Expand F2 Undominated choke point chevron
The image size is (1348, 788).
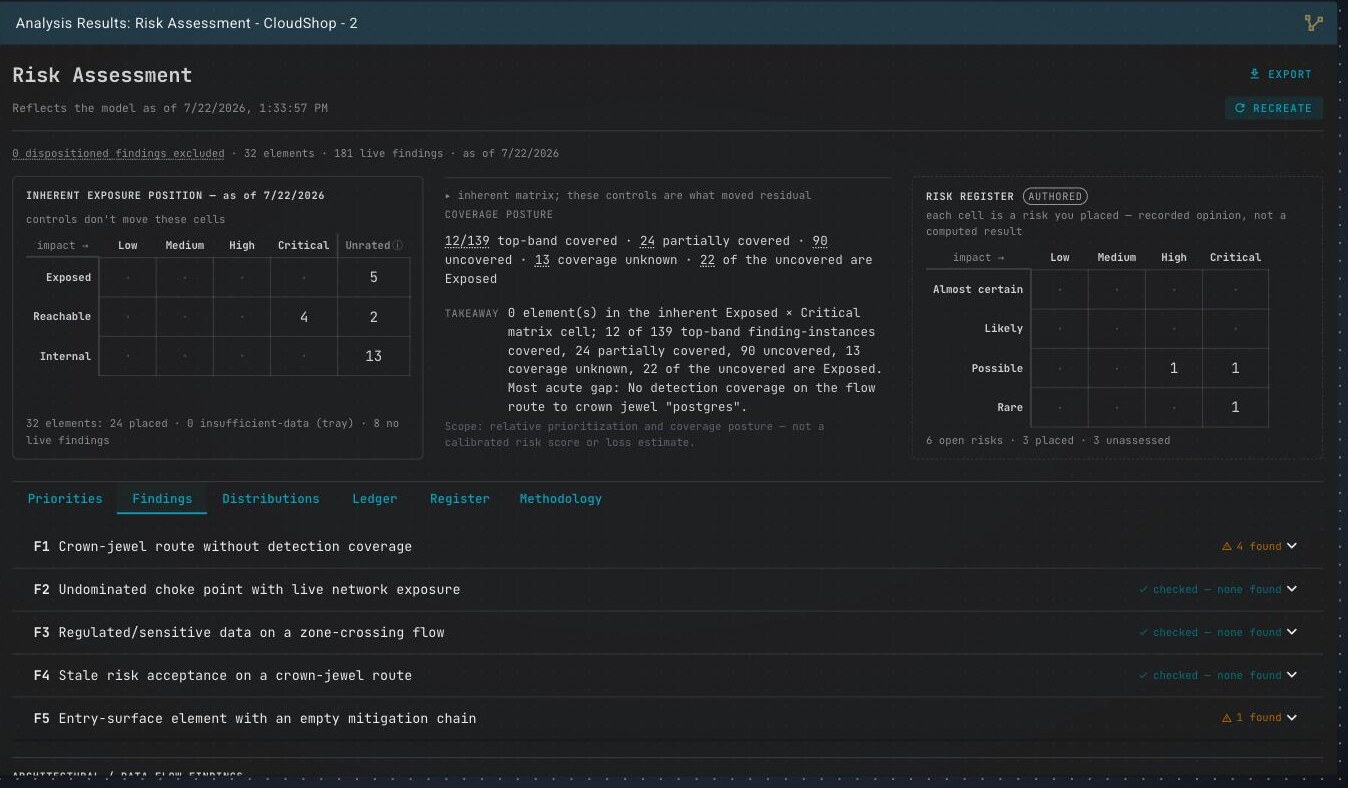click(x=1292, y=589)
